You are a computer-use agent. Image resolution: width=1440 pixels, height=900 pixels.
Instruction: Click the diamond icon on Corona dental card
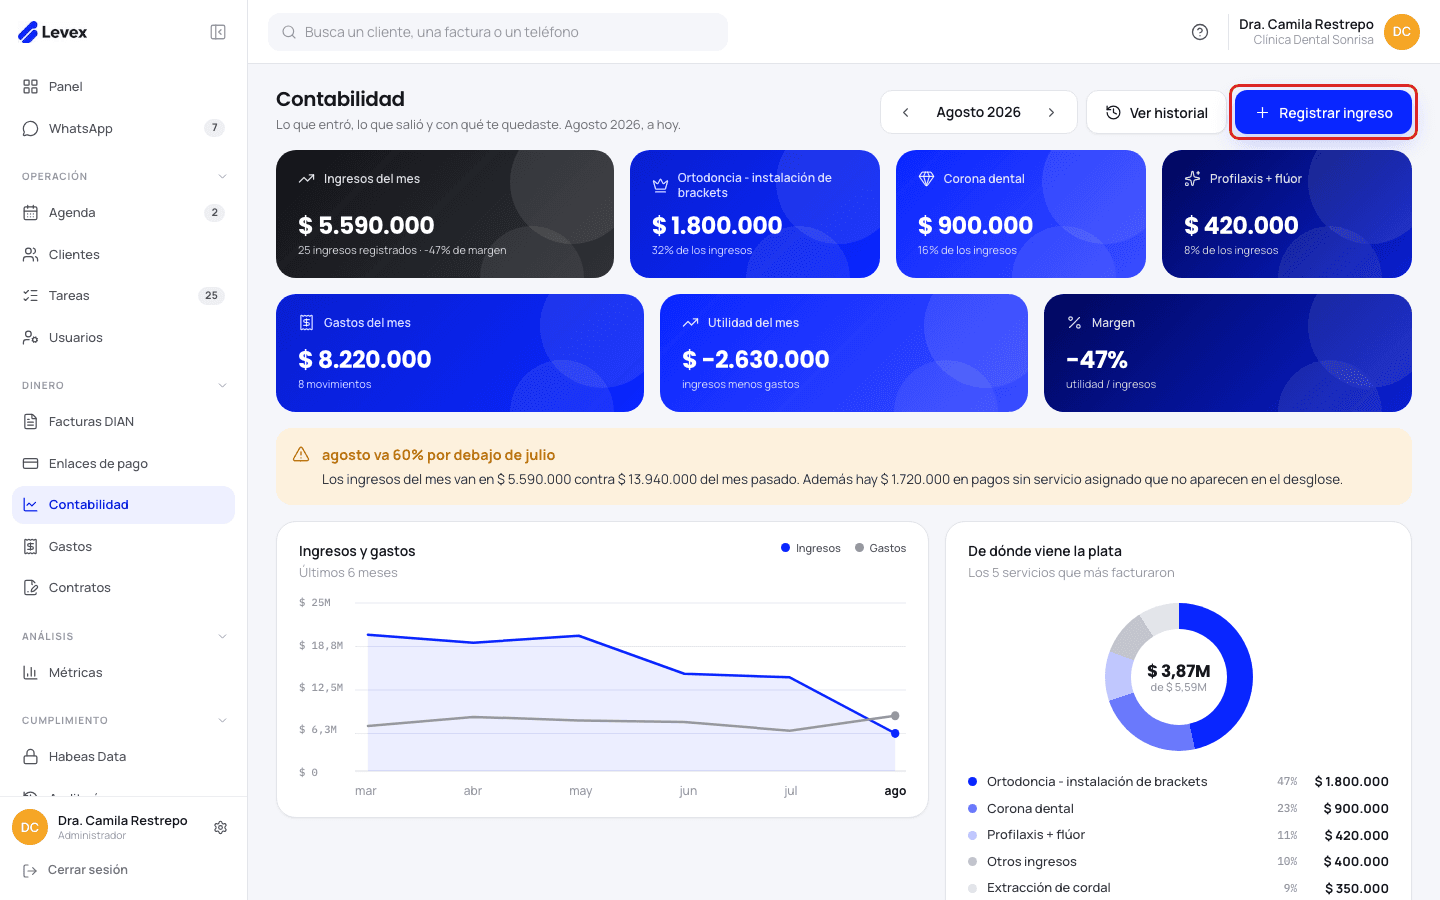click(x=926, y=179)
